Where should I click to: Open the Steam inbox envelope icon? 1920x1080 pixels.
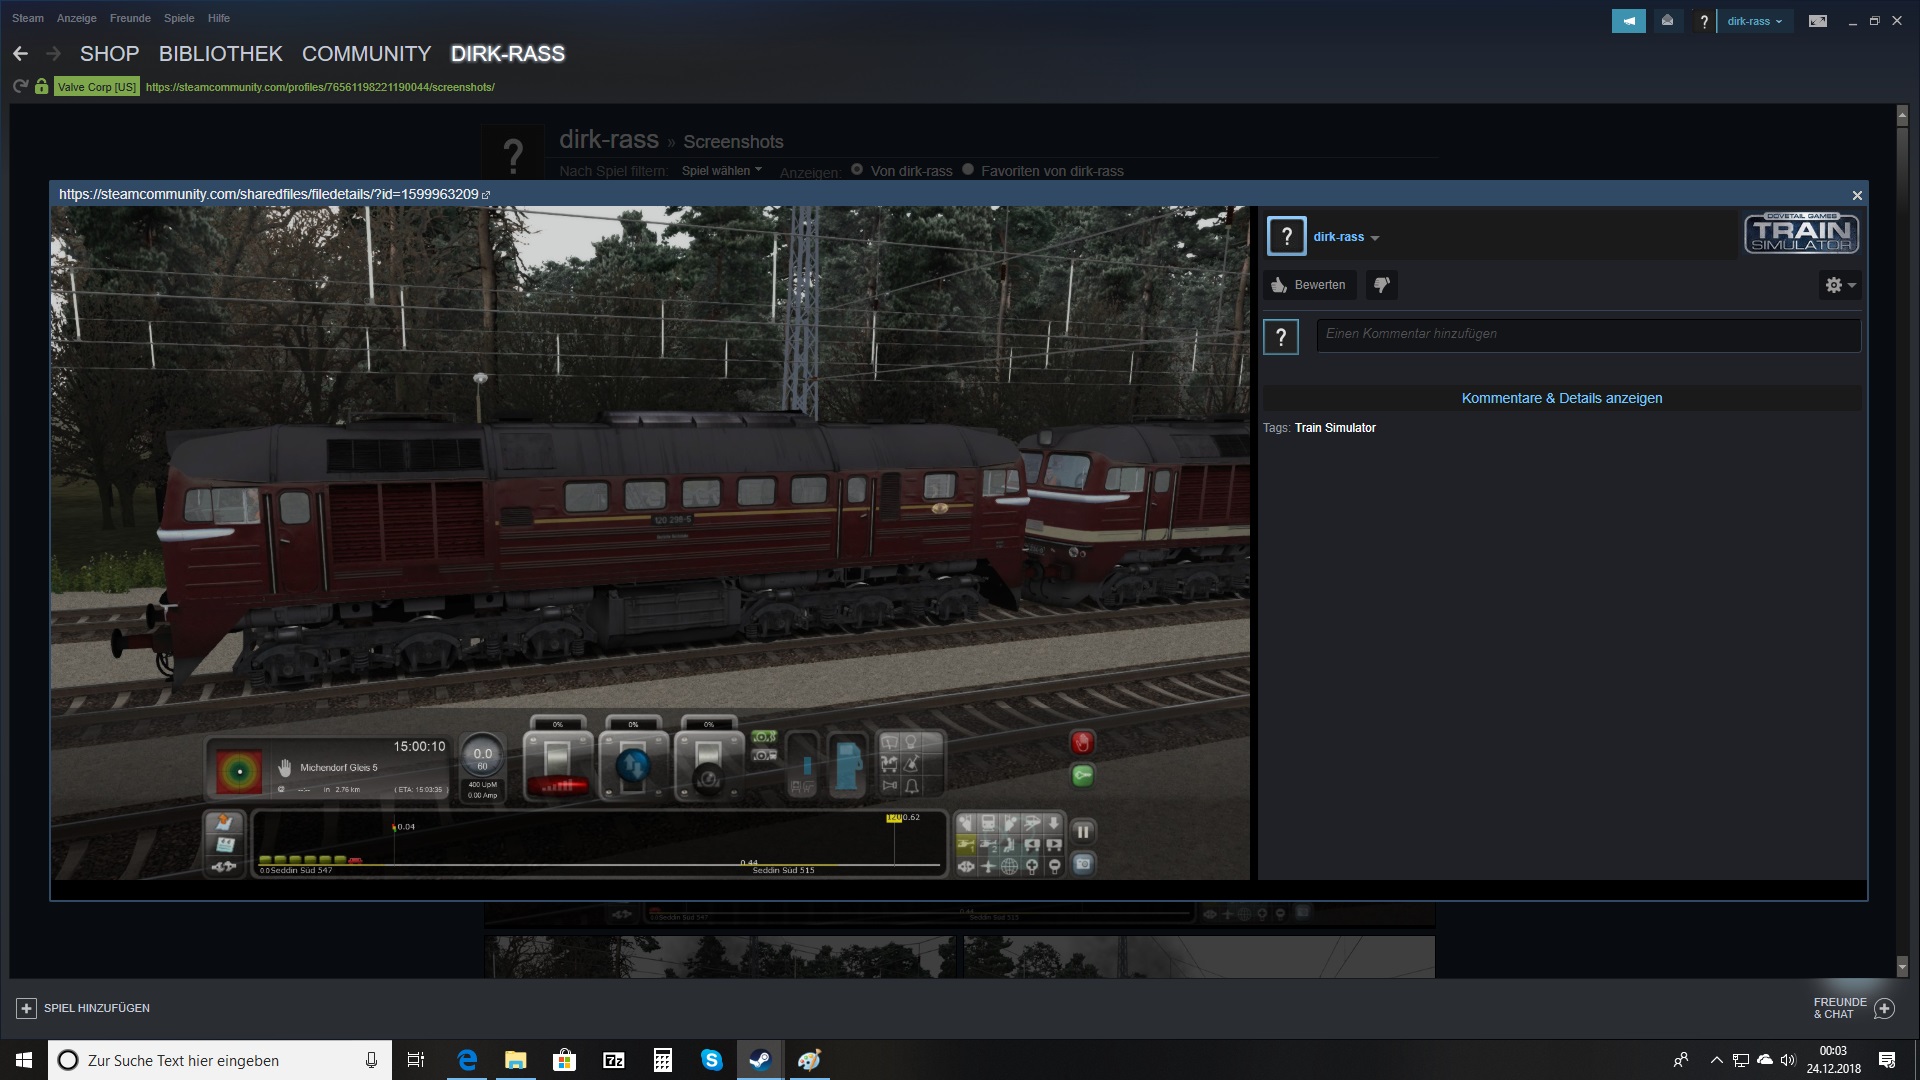pos(1667,21)
